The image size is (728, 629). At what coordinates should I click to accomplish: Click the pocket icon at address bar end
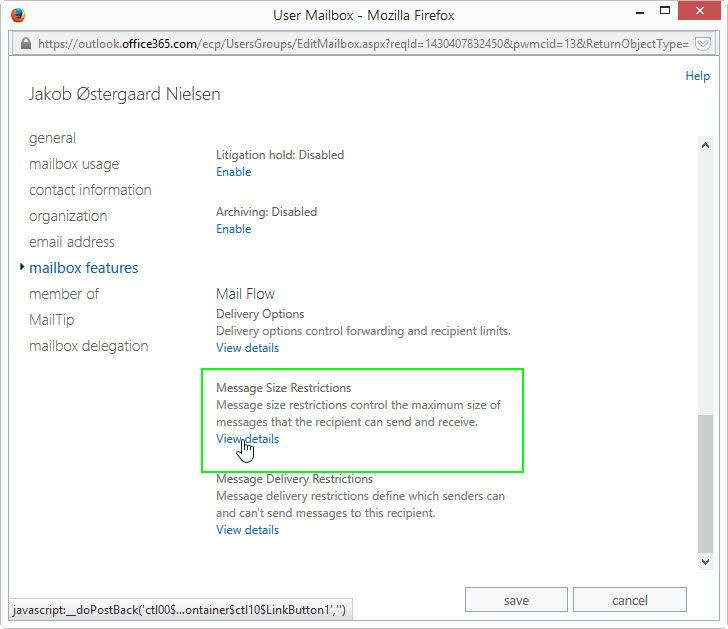(x=703, y=44)
